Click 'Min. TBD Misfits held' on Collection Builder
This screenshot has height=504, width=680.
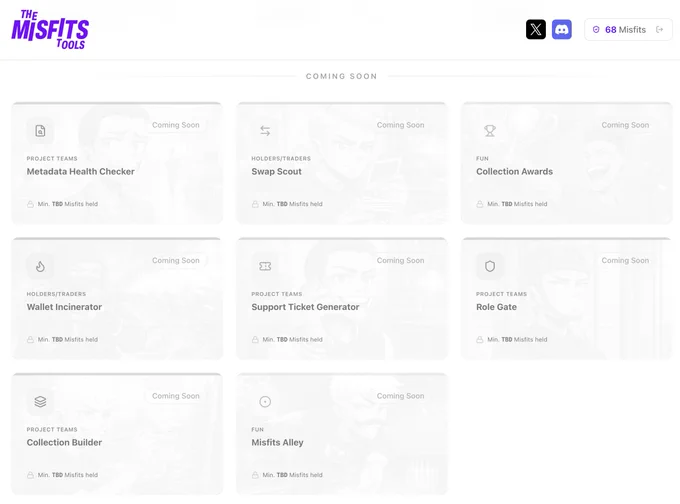(68, 475)
